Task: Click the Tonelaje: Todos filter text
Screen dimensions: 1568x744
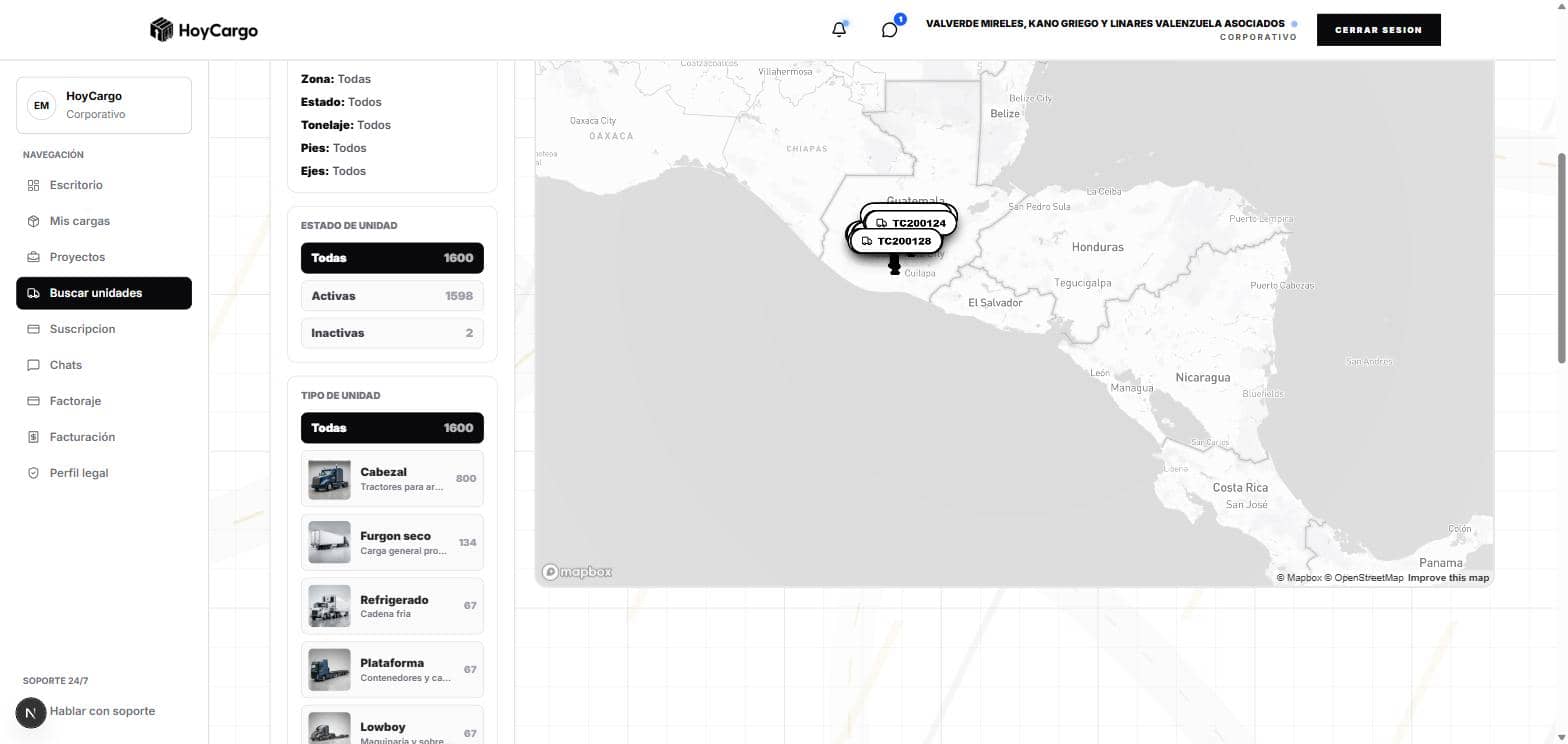Action: click(x=346, y=125)
